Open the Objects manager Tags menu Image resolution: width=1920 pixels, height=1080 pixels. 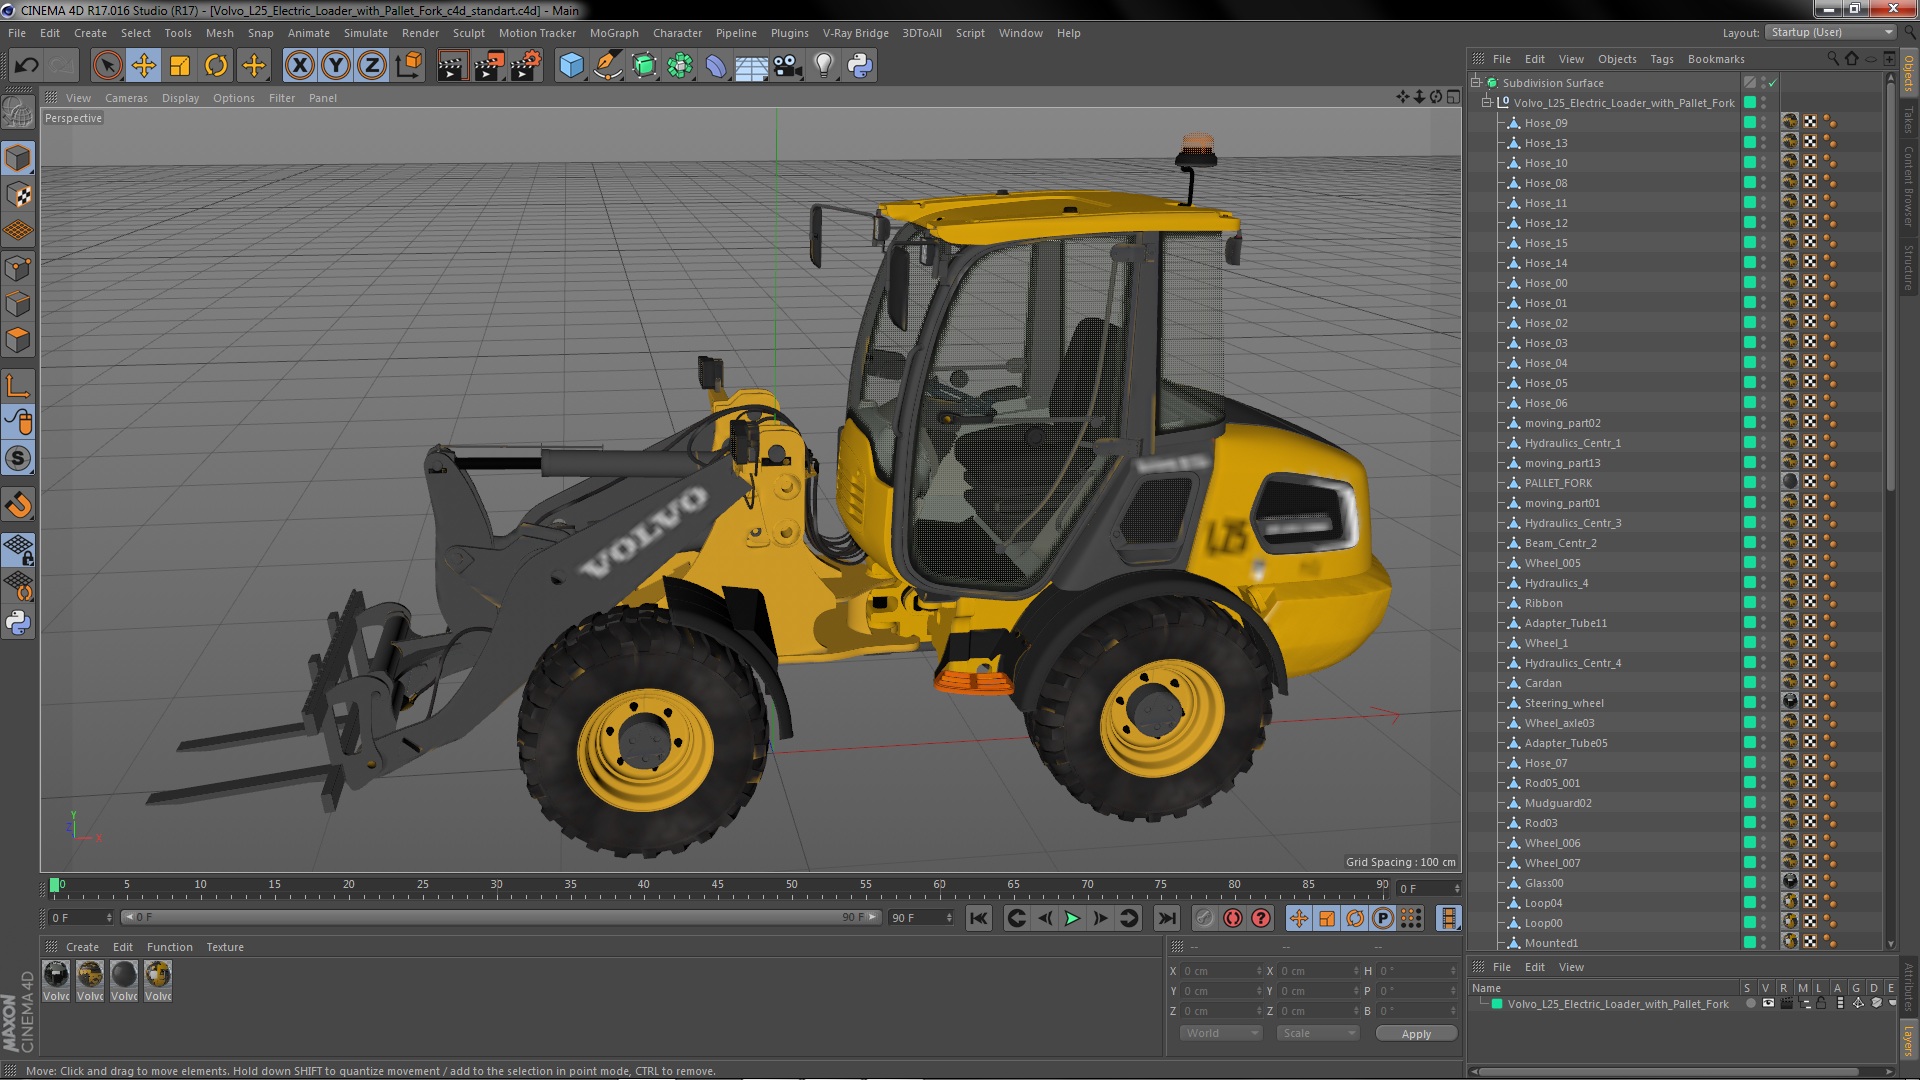(1662, 59)
